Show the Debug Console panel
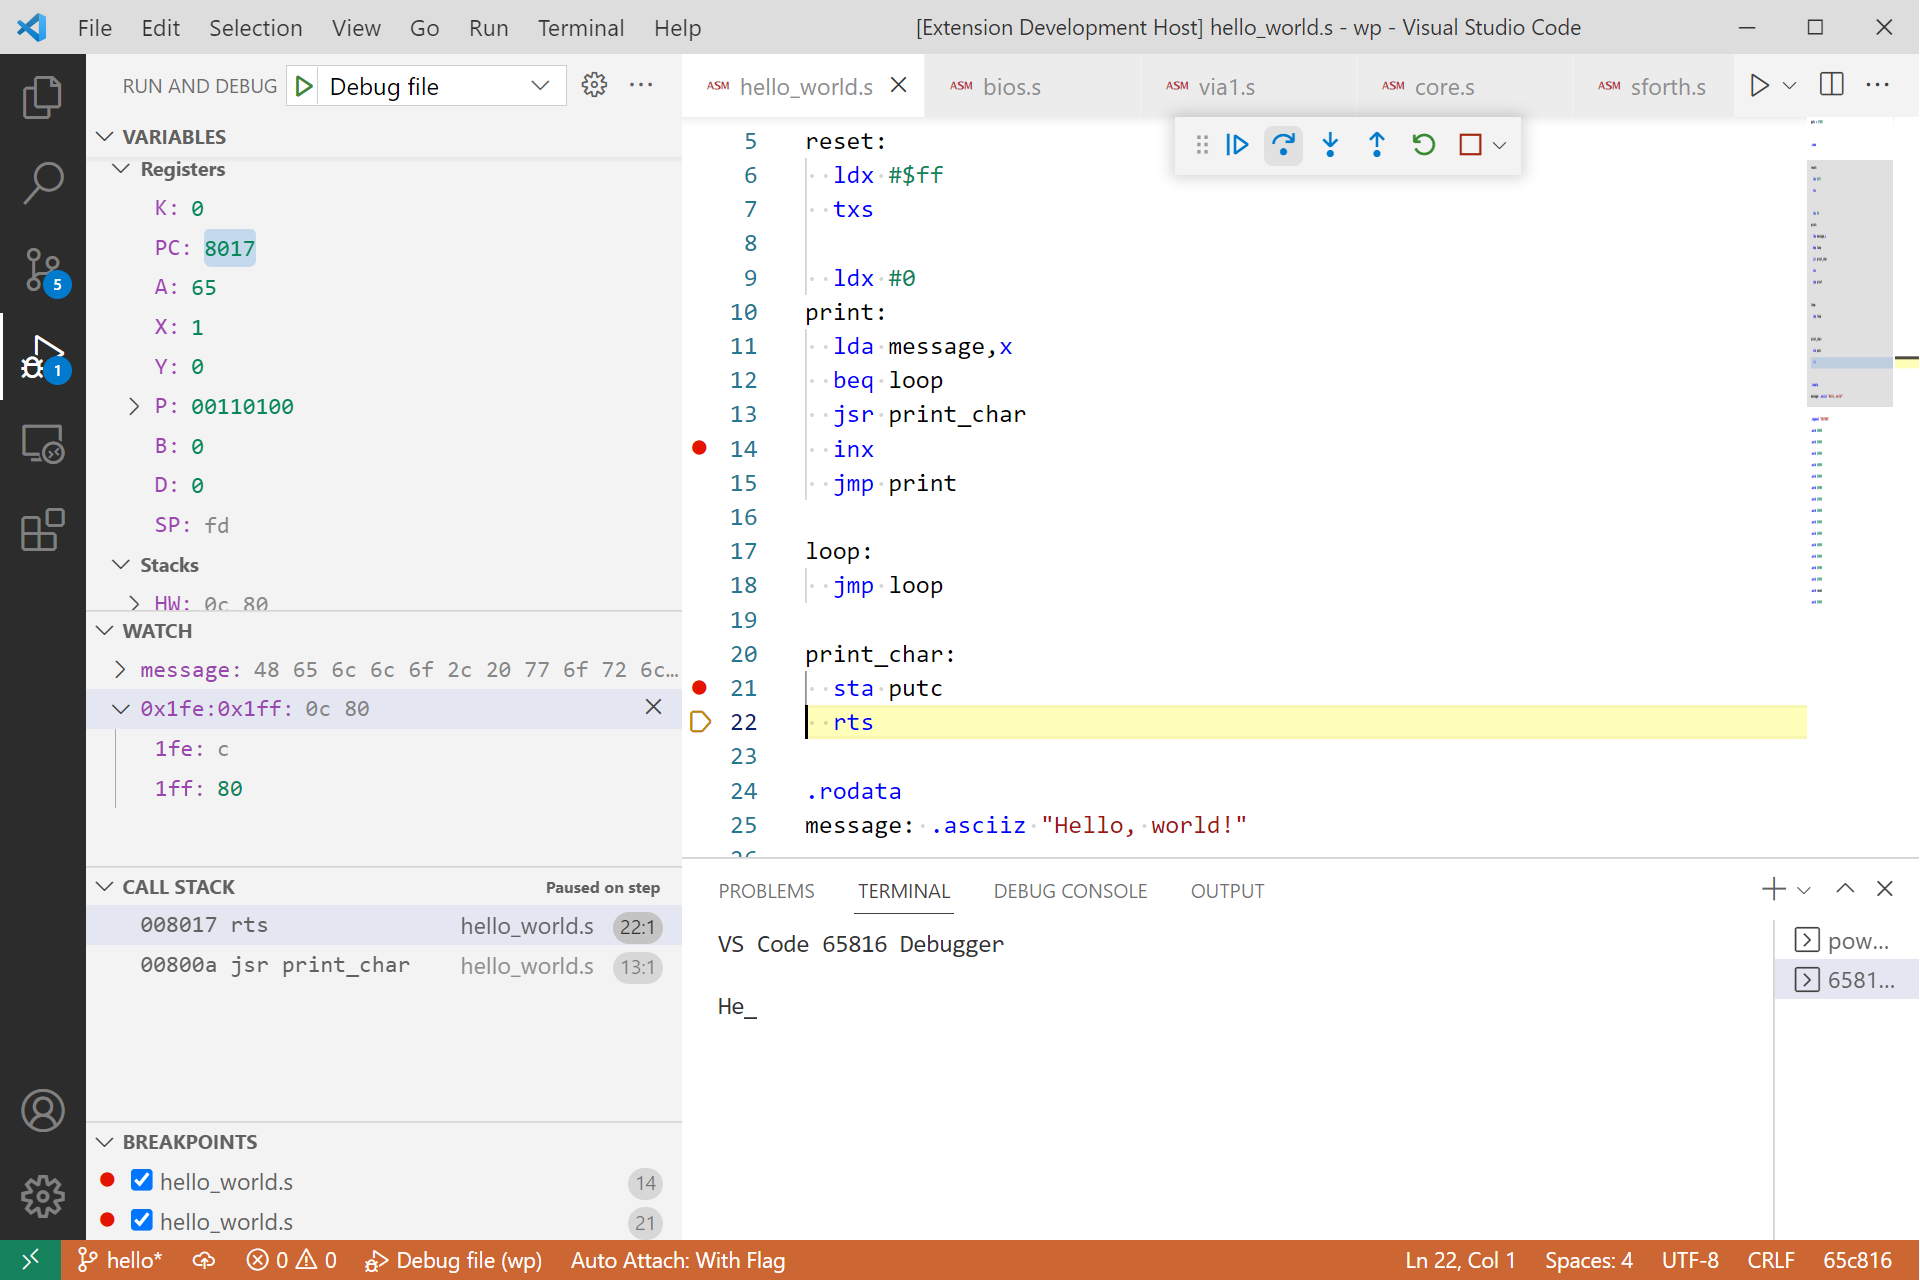This screenshot has height=1280, width=1920. 1069,891
